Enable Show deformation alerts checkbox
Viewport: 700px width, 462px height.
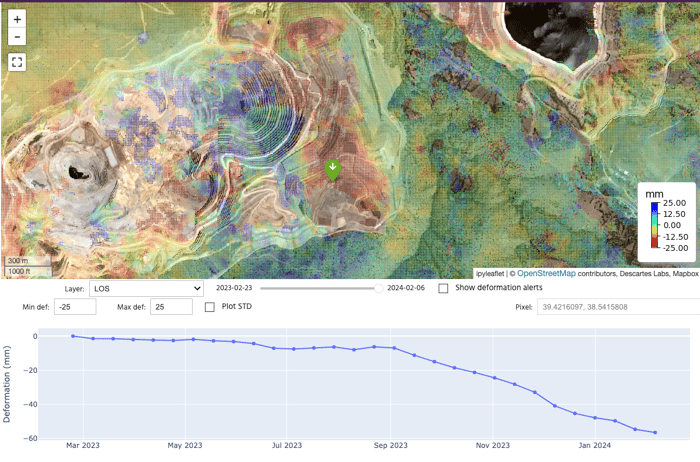click(443, 288)
